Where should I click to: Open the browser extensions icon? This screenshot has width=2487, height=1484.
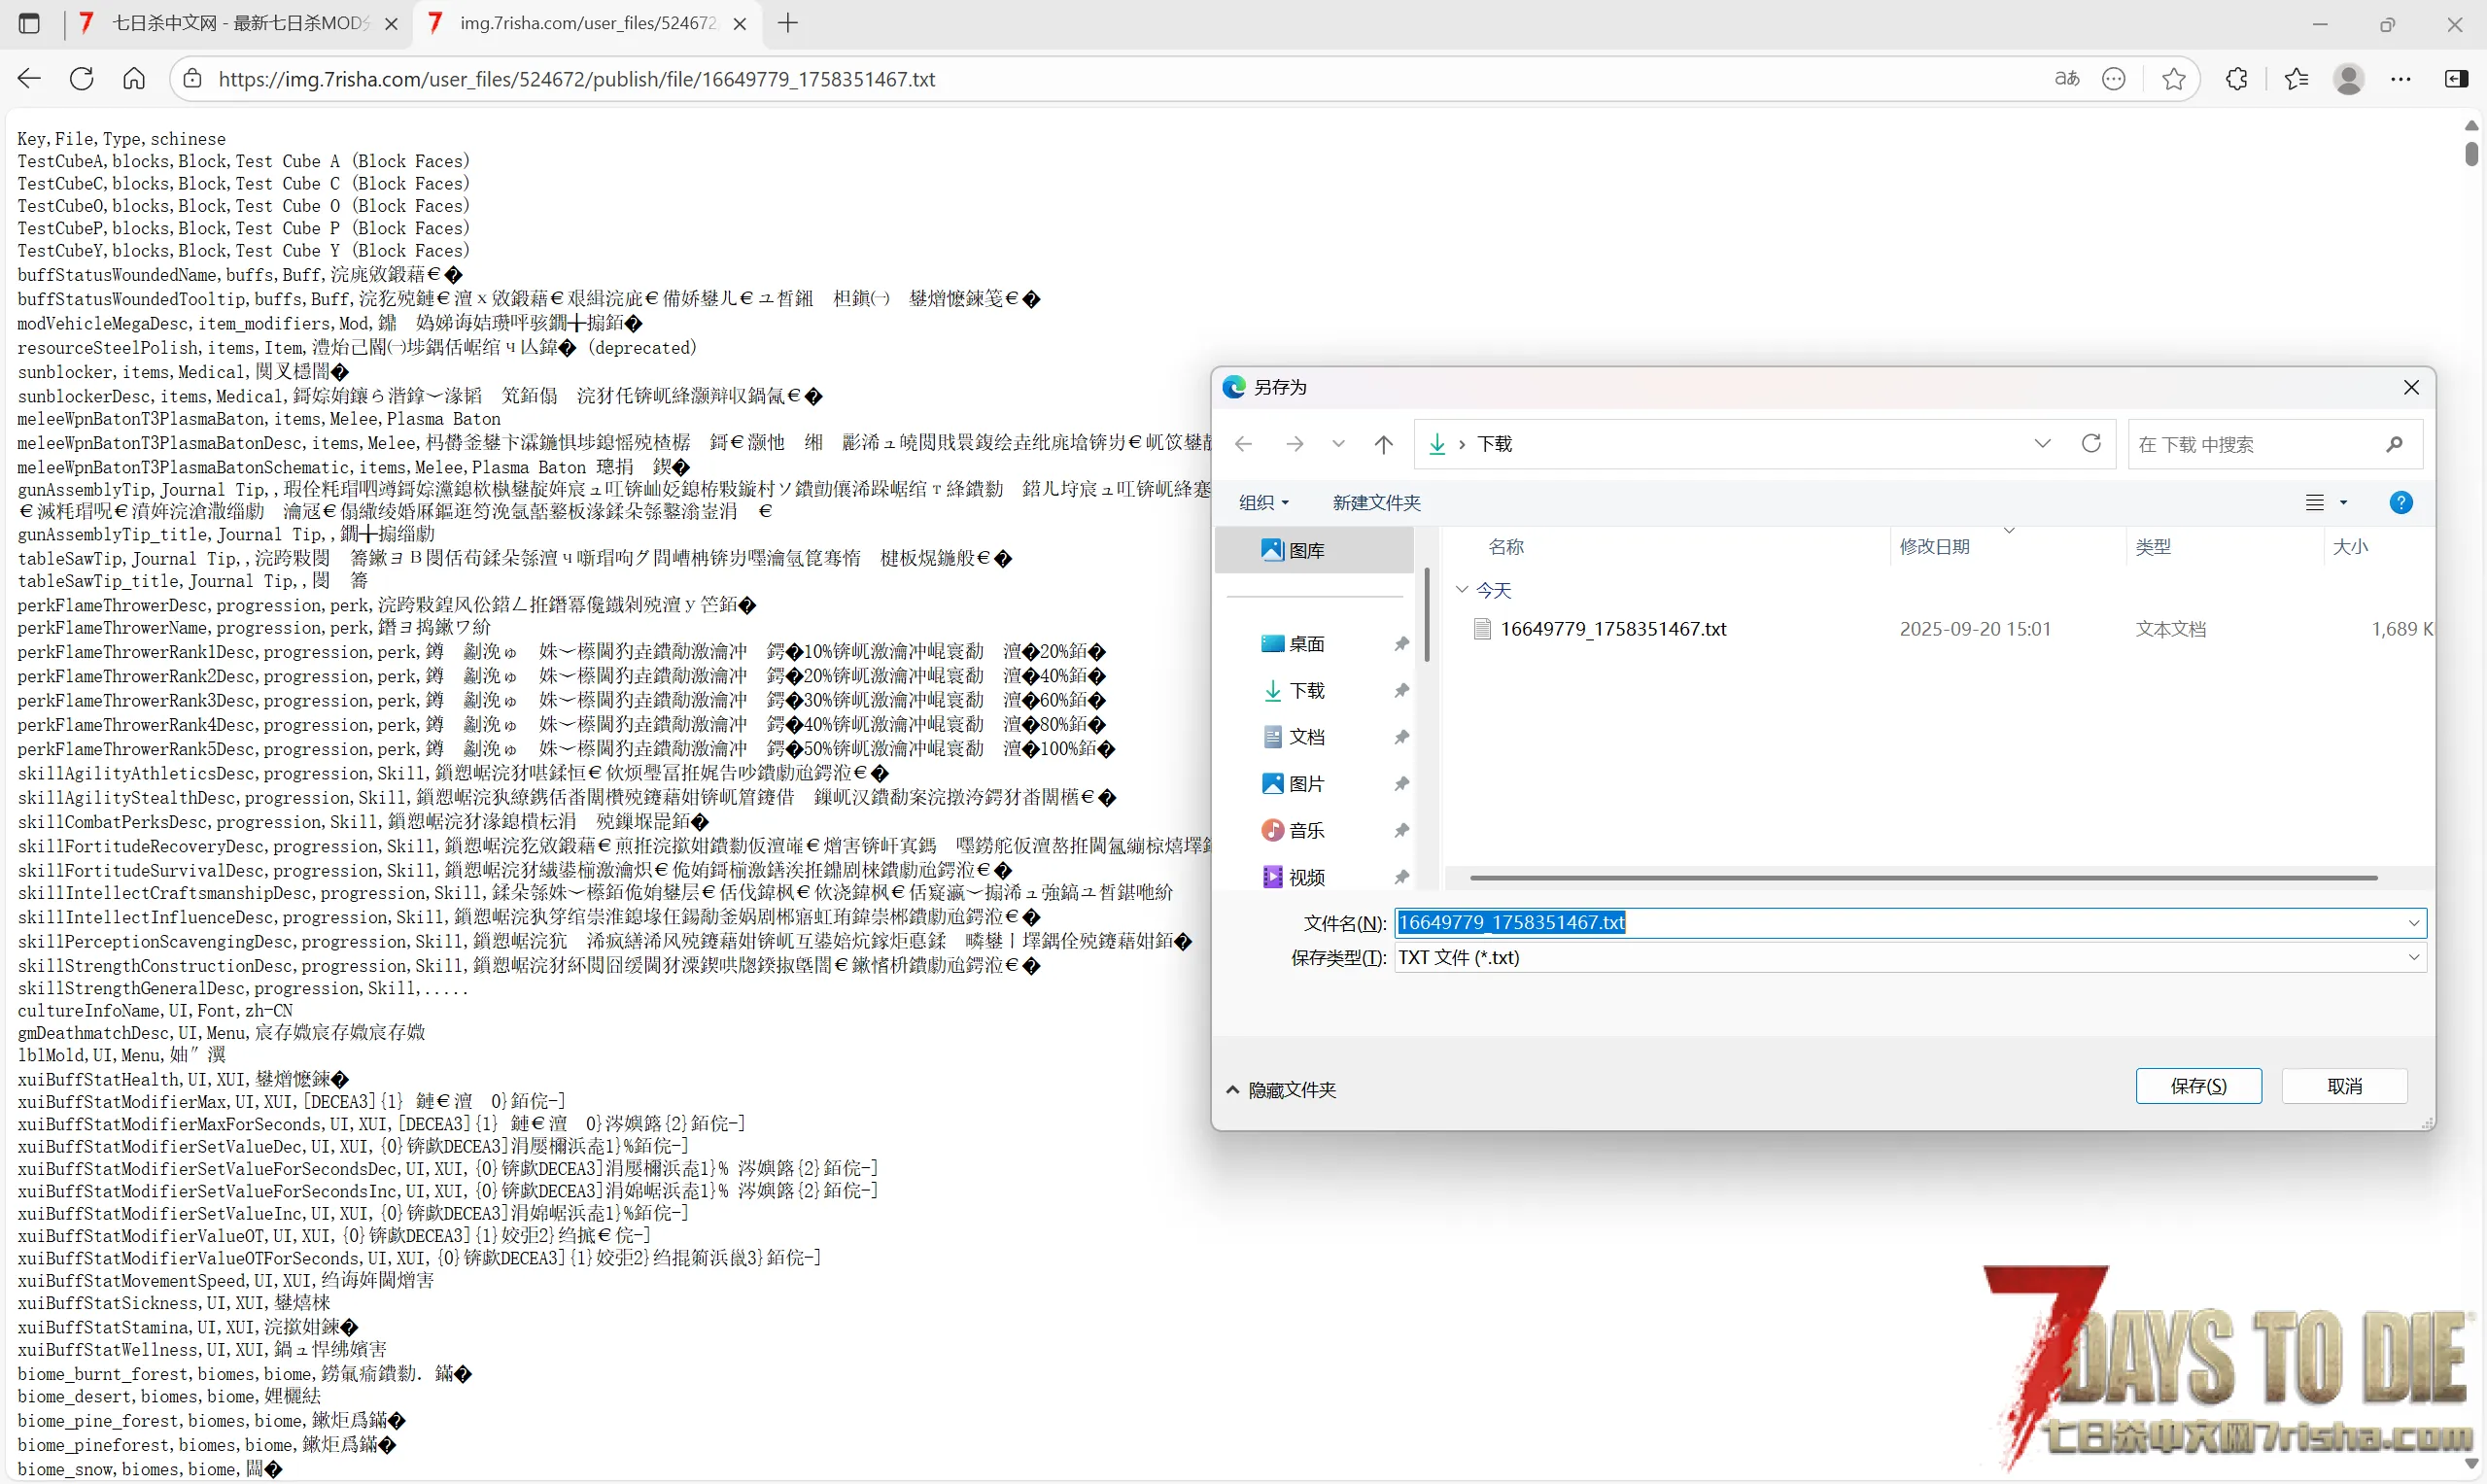[2237, 79]
